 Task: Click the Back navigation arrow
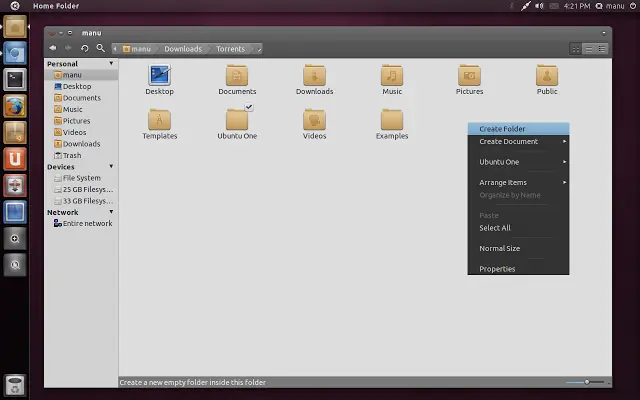(53, 48)
